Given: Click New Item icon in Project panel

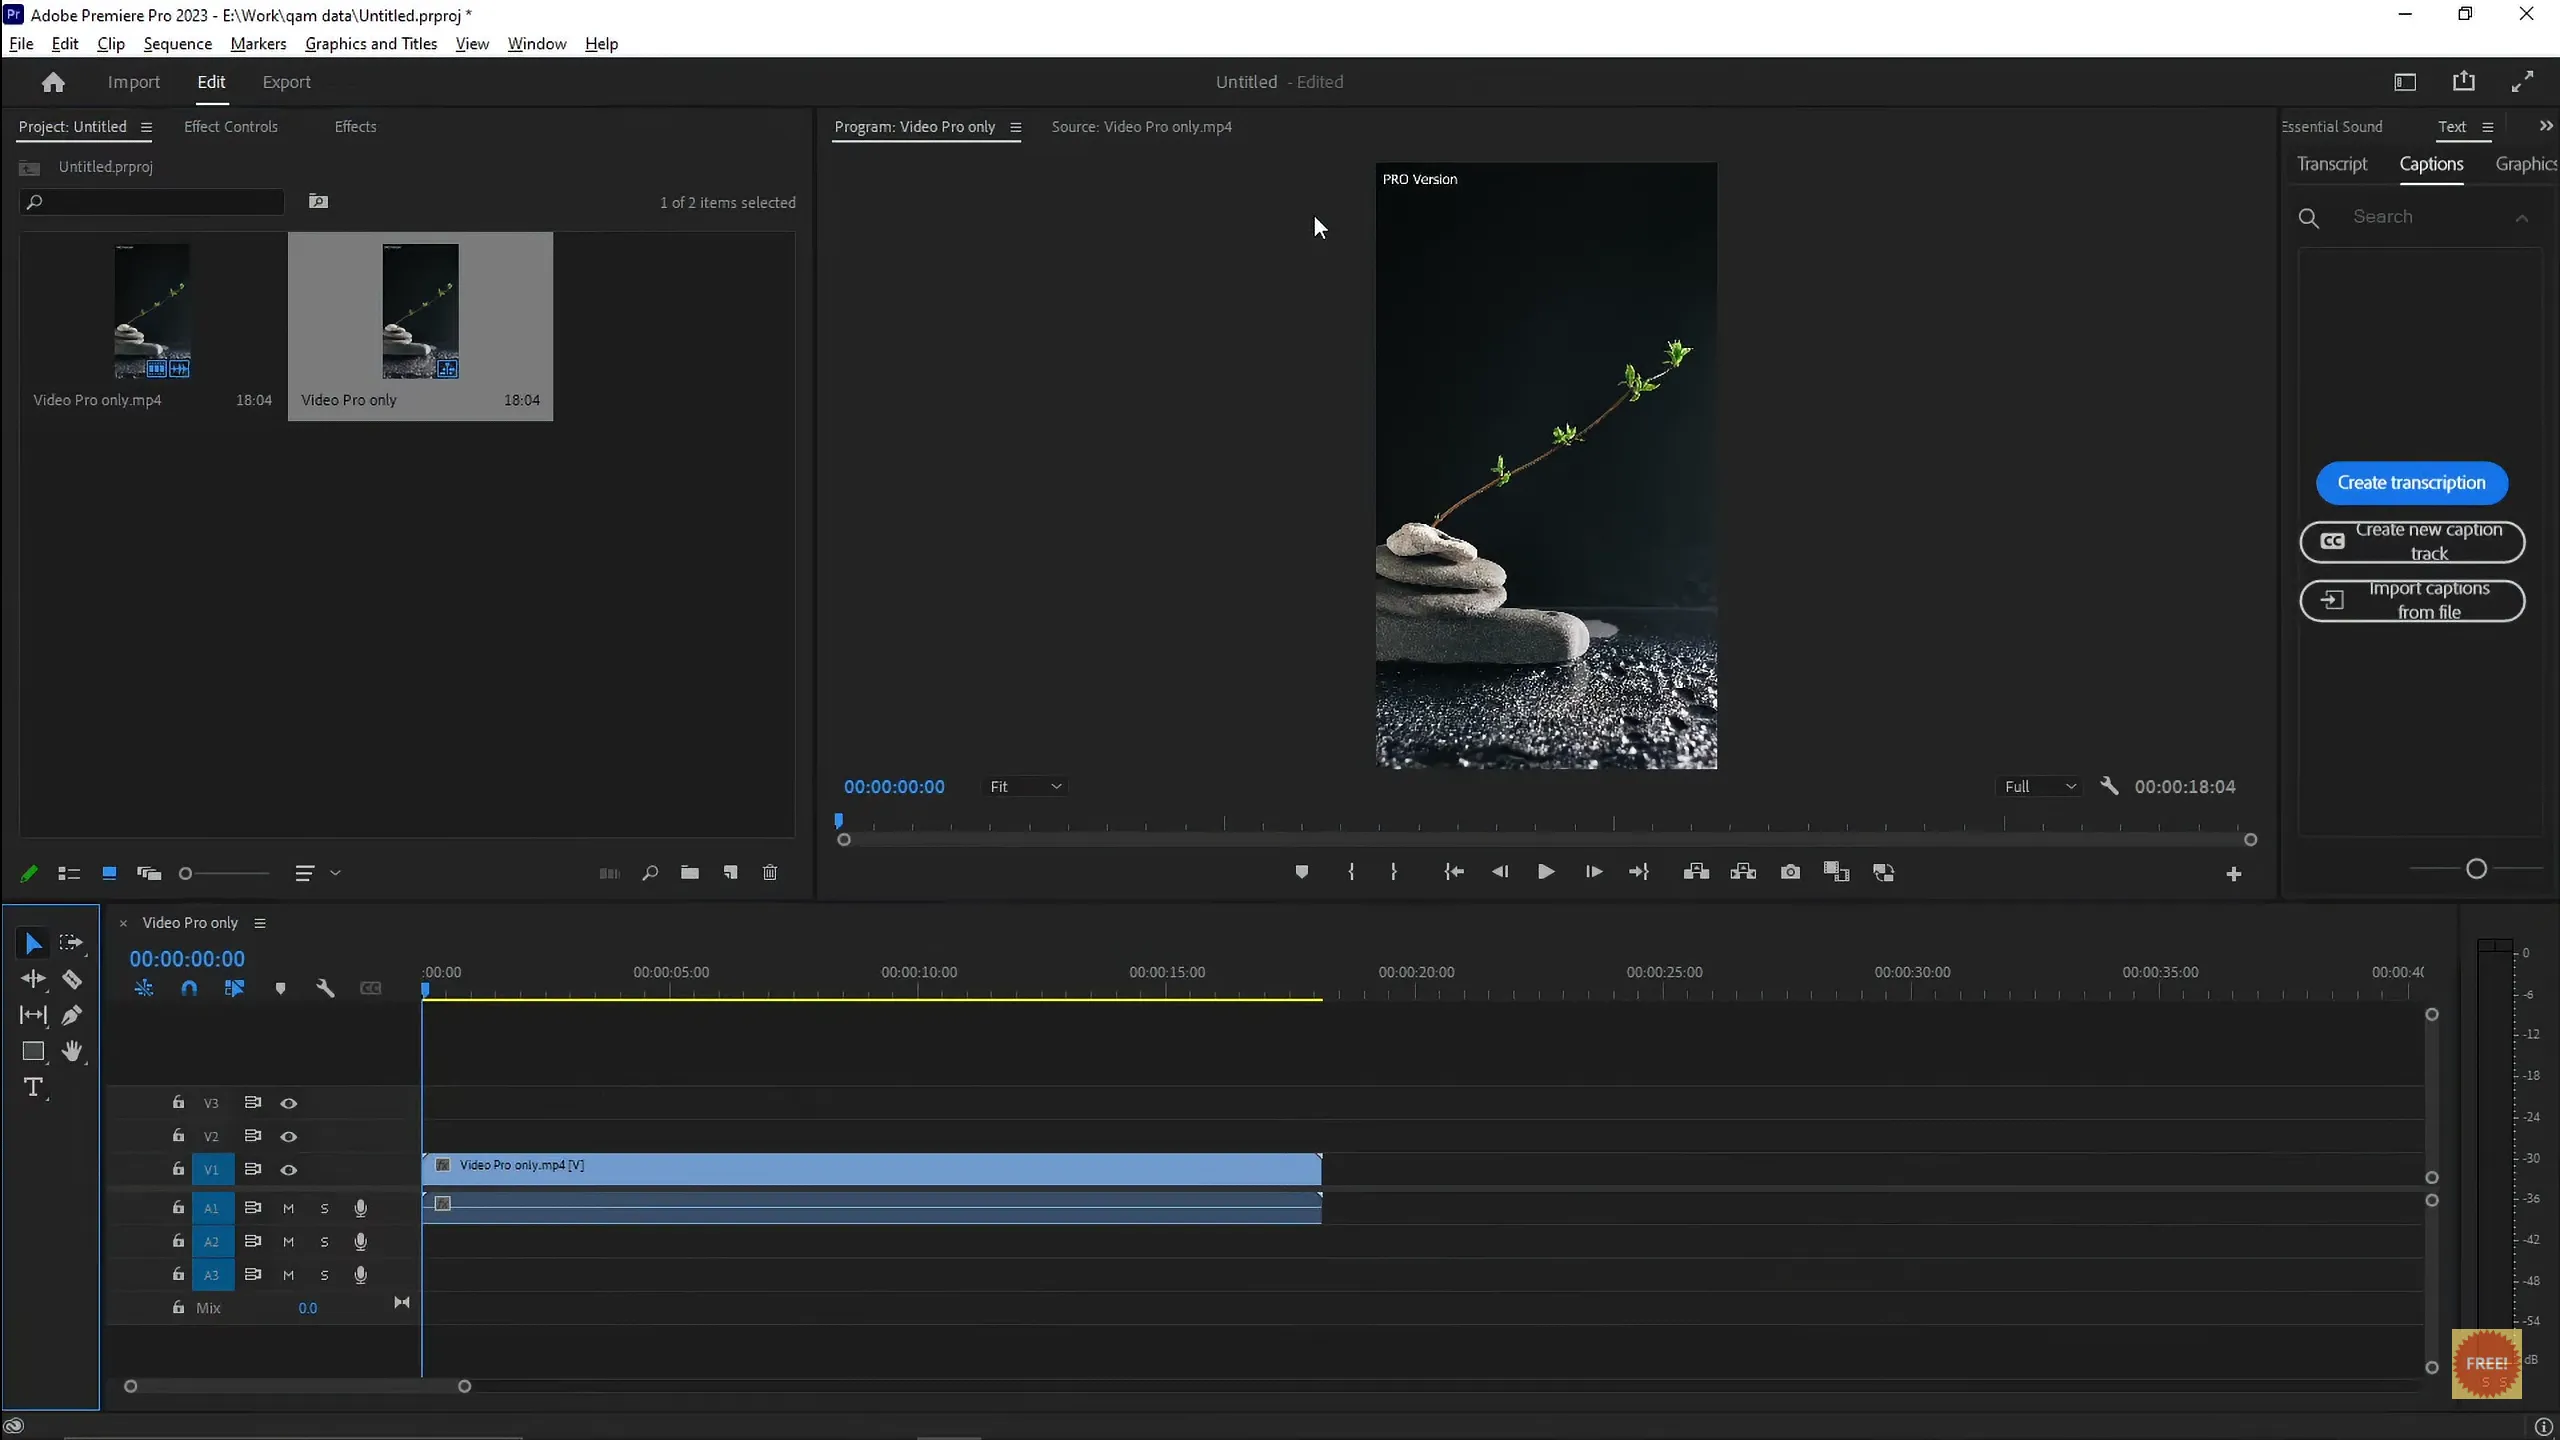Looking at the screenshot, I should click(730, 873).
